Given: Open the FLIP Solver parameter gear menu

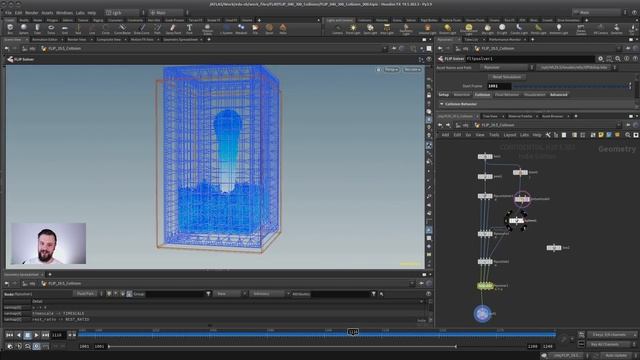Looking at the screenshot, I should pyautogui.click(x=600, y=59).
